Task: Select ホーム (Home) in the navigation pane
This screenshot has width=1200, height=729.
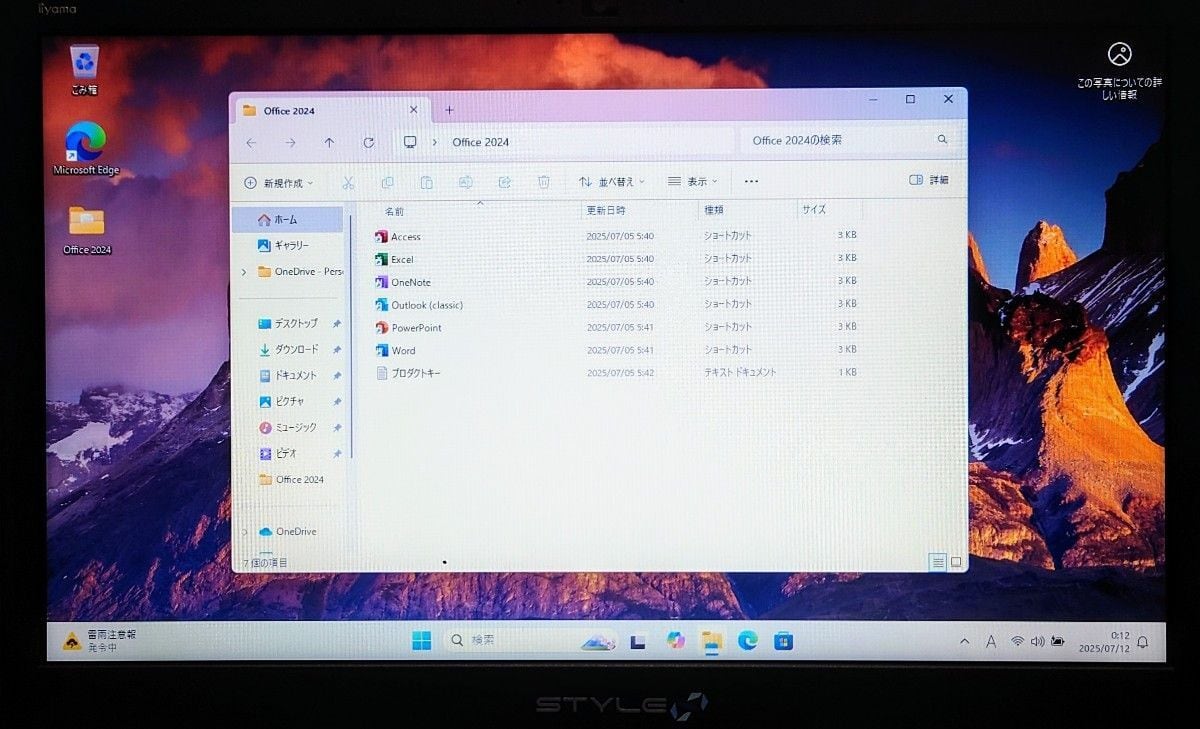Action: click(x=286, y=220)
